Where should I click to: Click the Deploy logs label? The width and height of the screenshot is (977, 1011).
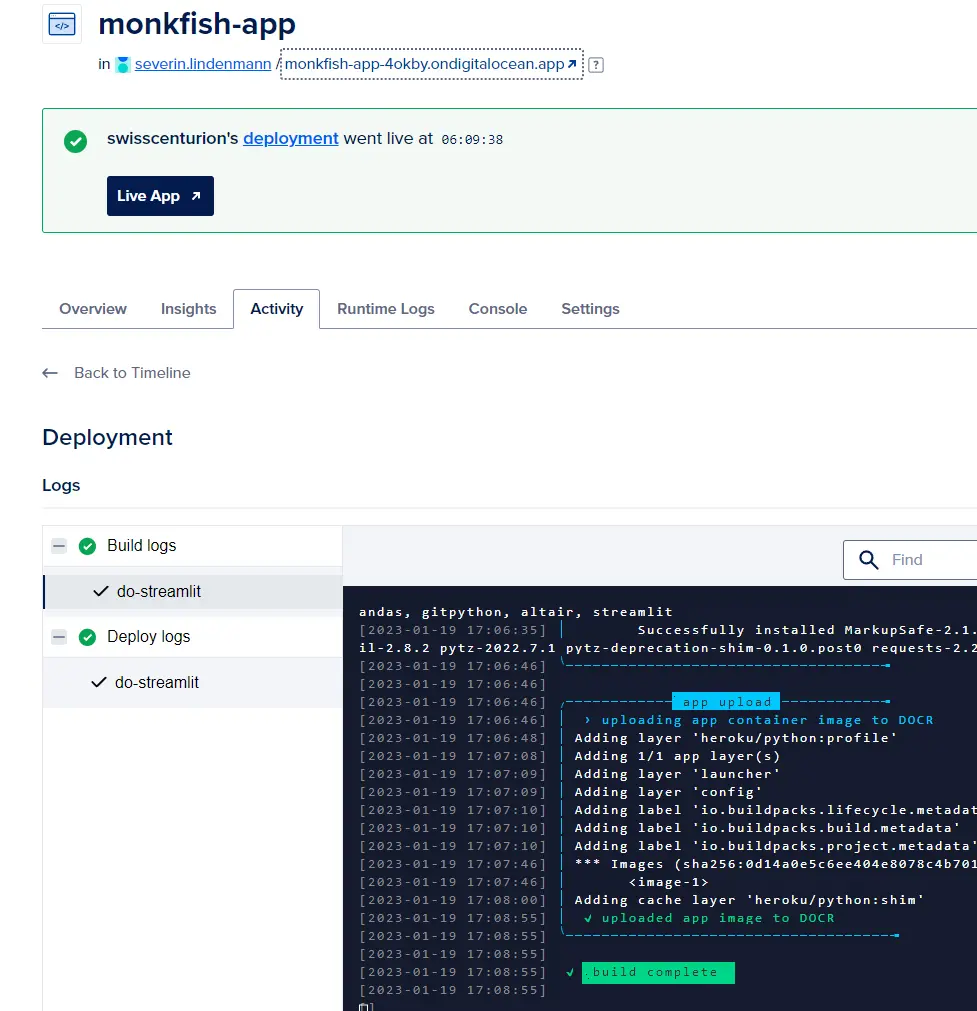[x=148, y=636]
